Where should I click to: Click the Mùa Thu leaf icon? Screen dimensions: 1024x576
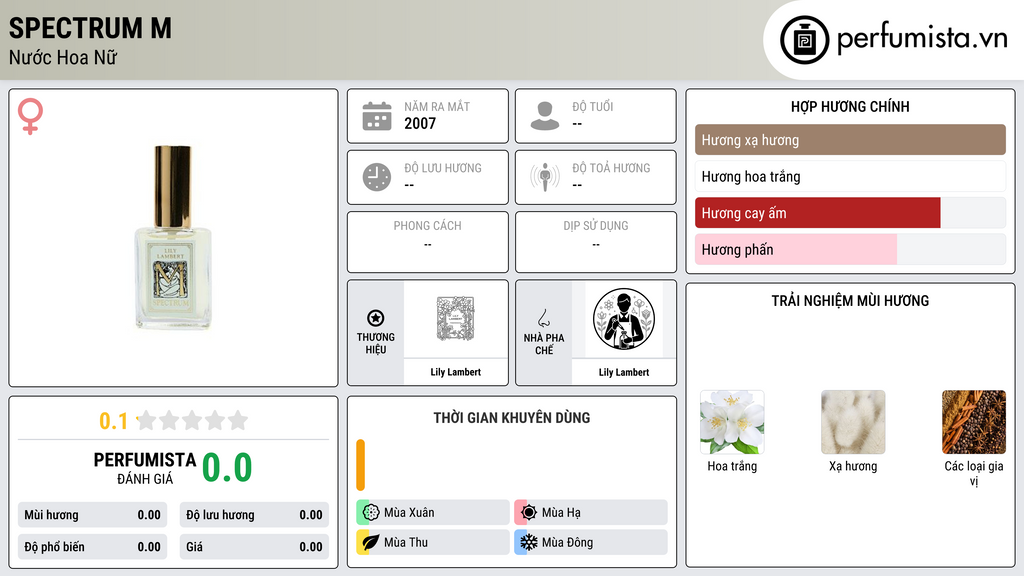[370, 542]
